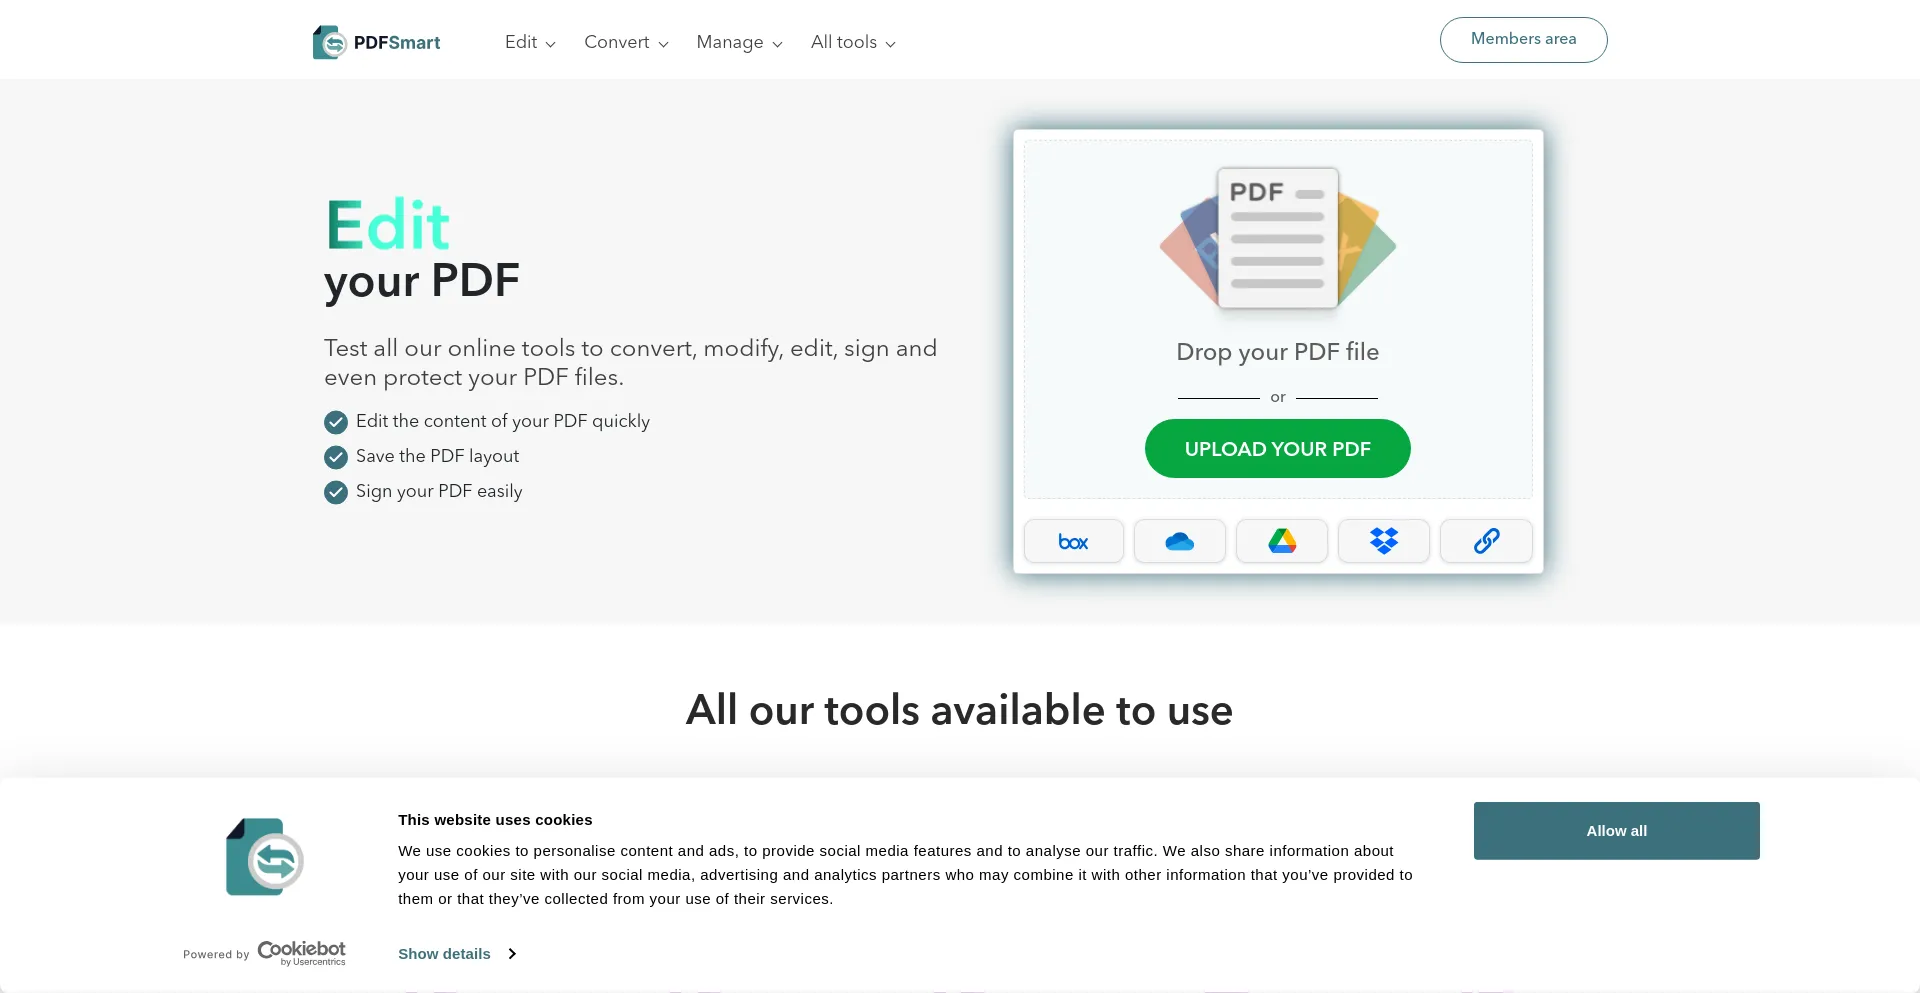Viewport: 1920px width, 993px height.
Task: Click the PDFSmart logo
Action: click(x=376, y=41)
